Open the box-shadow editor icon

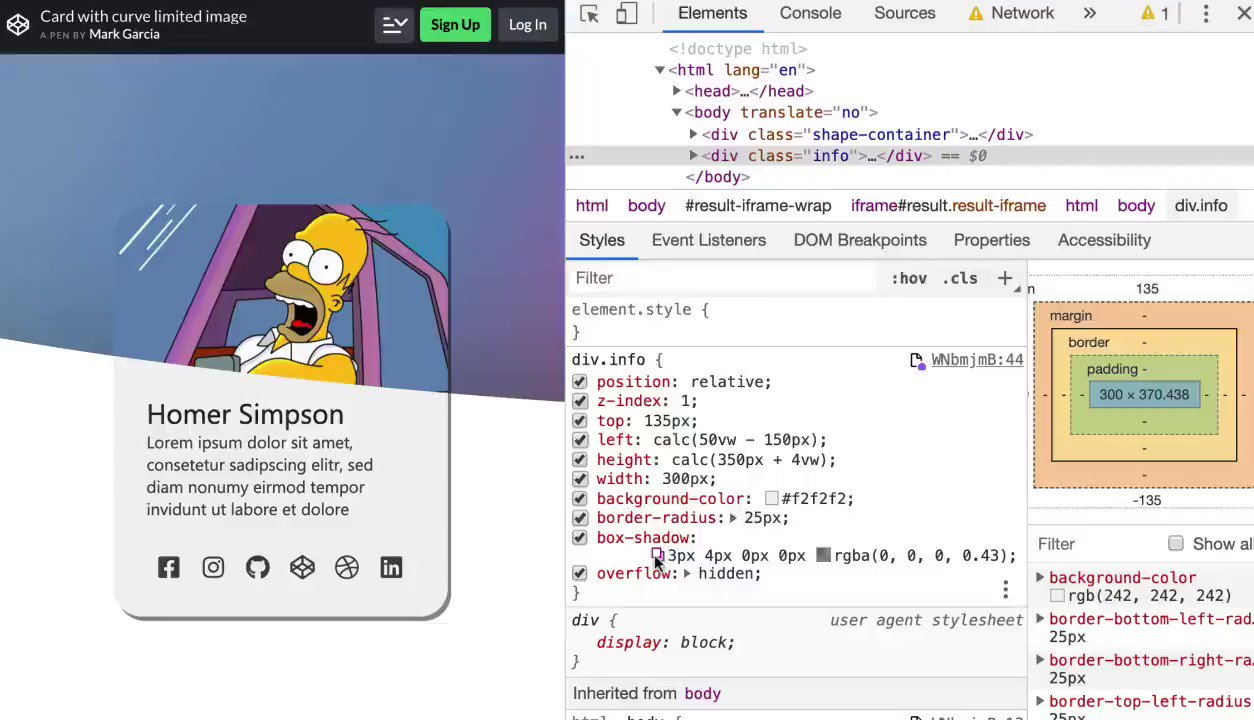tap(658, 555)
